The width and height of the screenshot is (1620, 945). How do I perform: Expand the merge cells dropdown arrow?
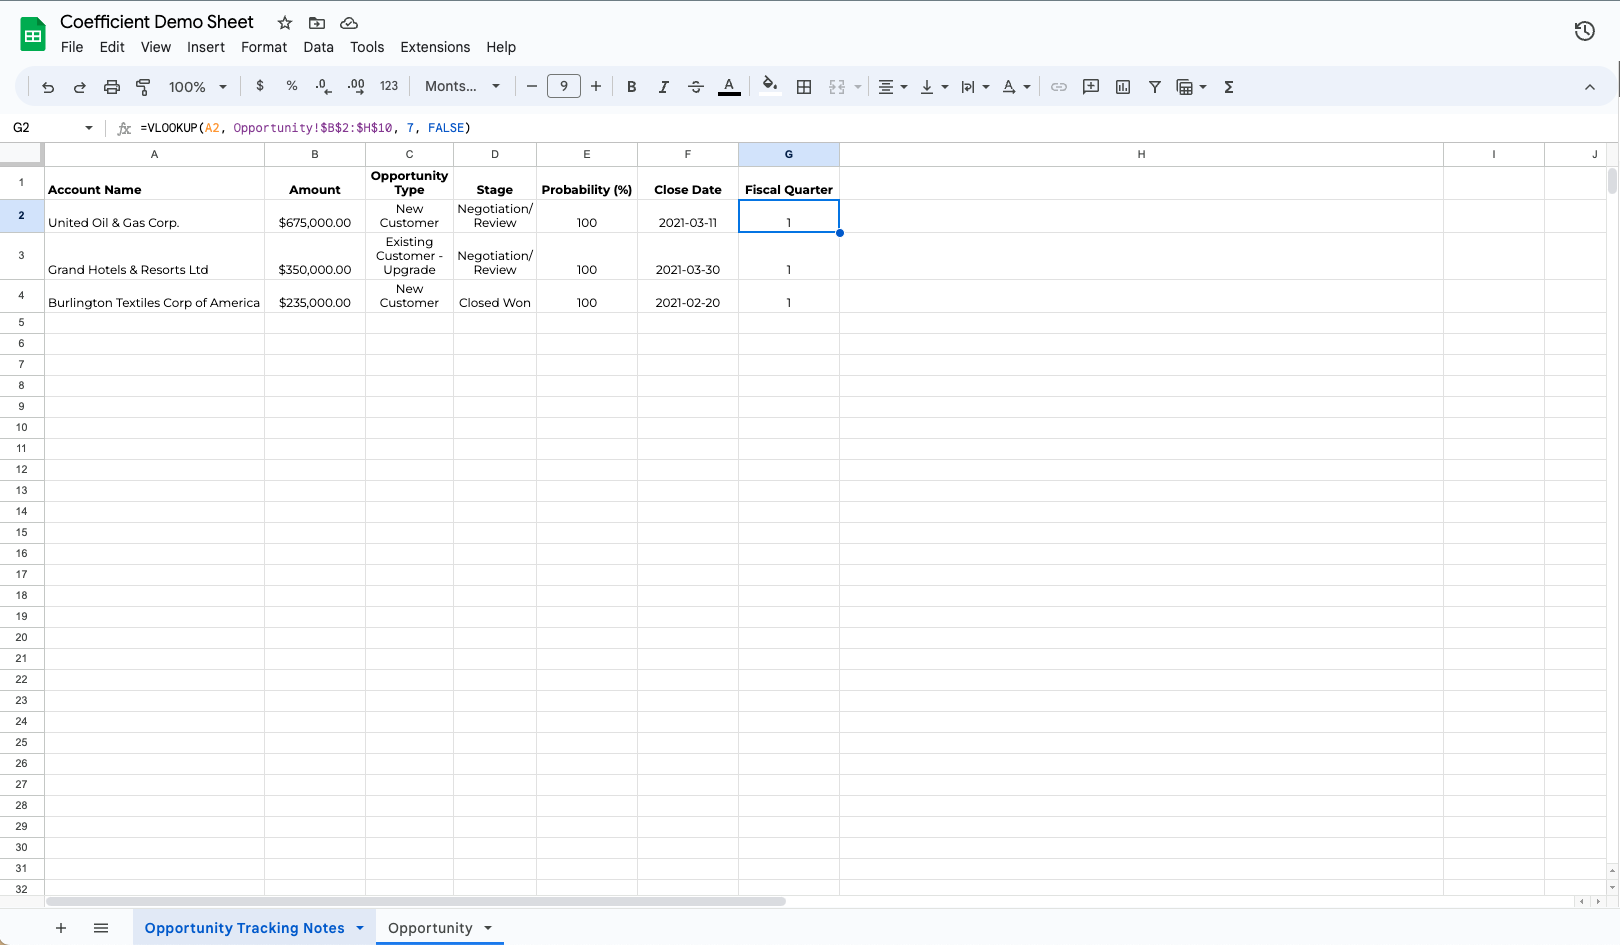[x=858, y=87]
